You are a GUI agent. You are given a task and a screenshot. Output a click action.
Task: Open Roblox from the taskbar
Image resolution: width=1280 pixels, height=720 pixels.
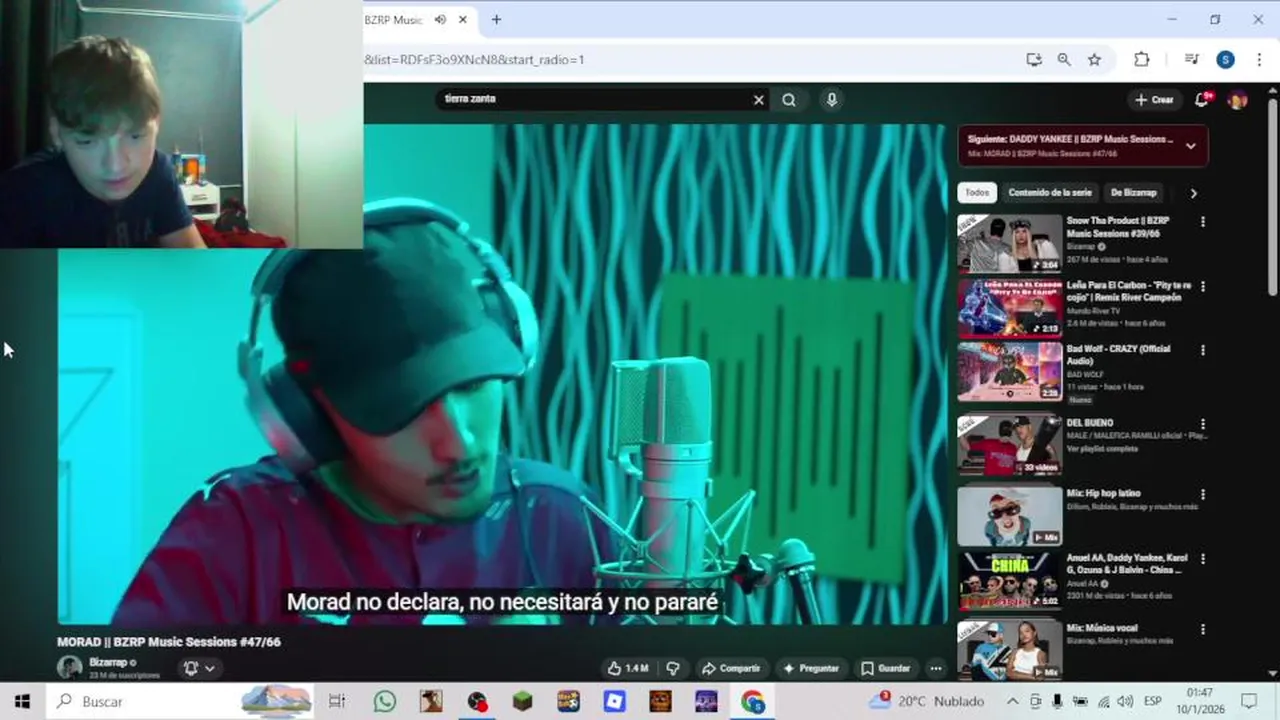click(614, 702)
